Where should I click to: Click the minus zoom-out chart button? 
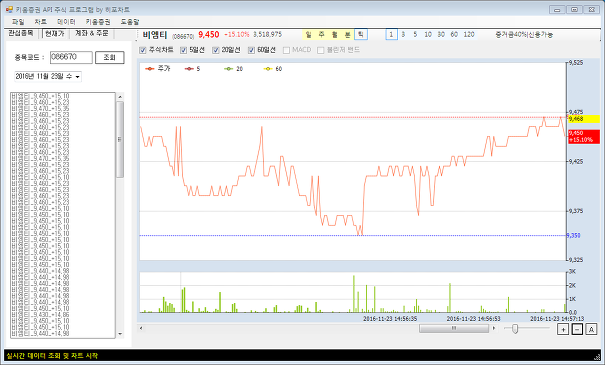(x=577, y=330)
